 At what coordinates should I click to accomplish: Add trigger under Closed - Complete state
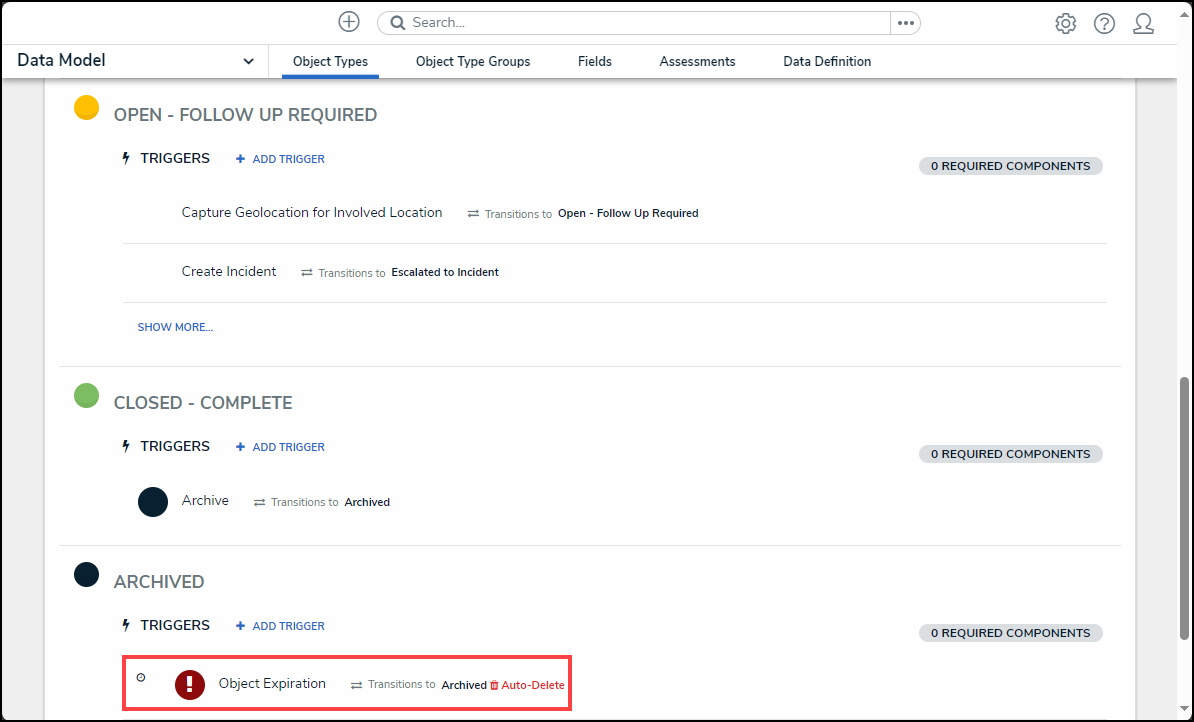pyautogui.click(x=280, y=447)
